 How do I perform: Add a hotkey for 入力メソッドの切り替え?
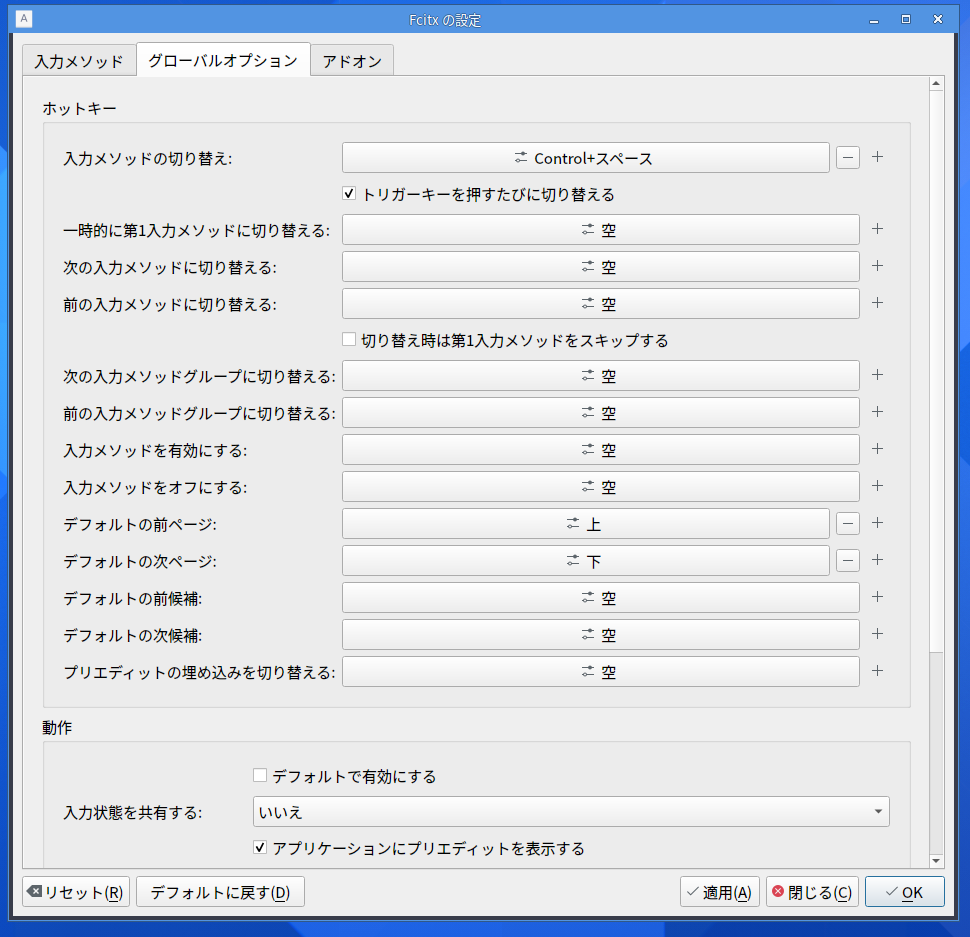click(x=877, y=157)
